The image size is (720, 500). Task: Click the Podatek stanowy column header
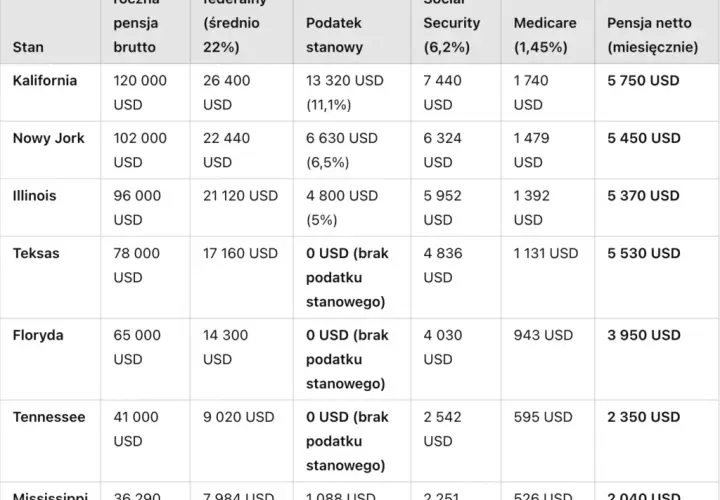click(334, 35)
